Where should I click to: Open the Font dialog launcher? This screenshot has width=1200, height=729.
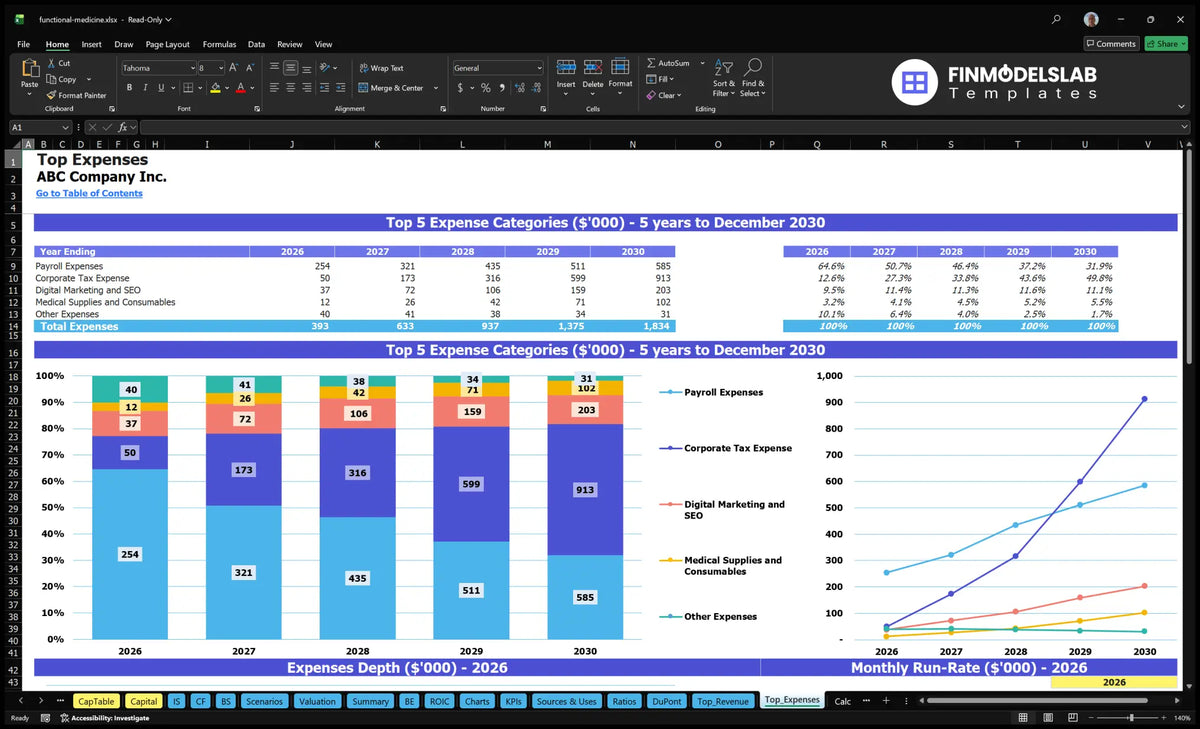[256, 108]
